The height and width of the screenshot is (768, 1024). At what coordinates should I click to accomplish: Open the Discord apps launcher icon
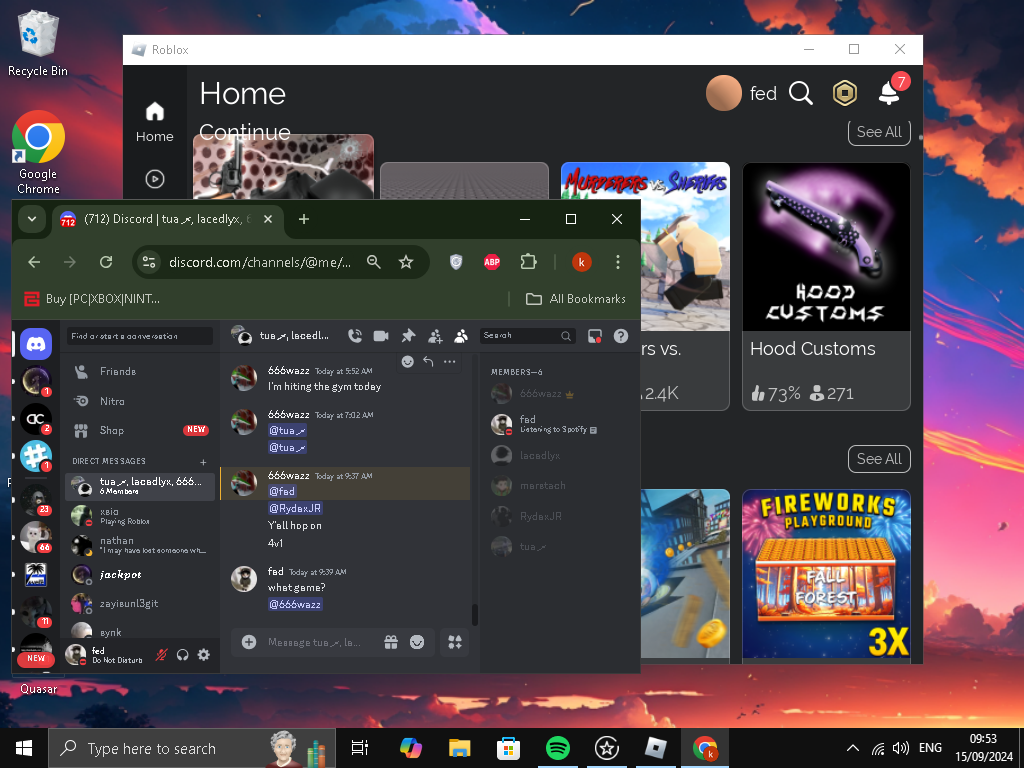coord(455,642)
